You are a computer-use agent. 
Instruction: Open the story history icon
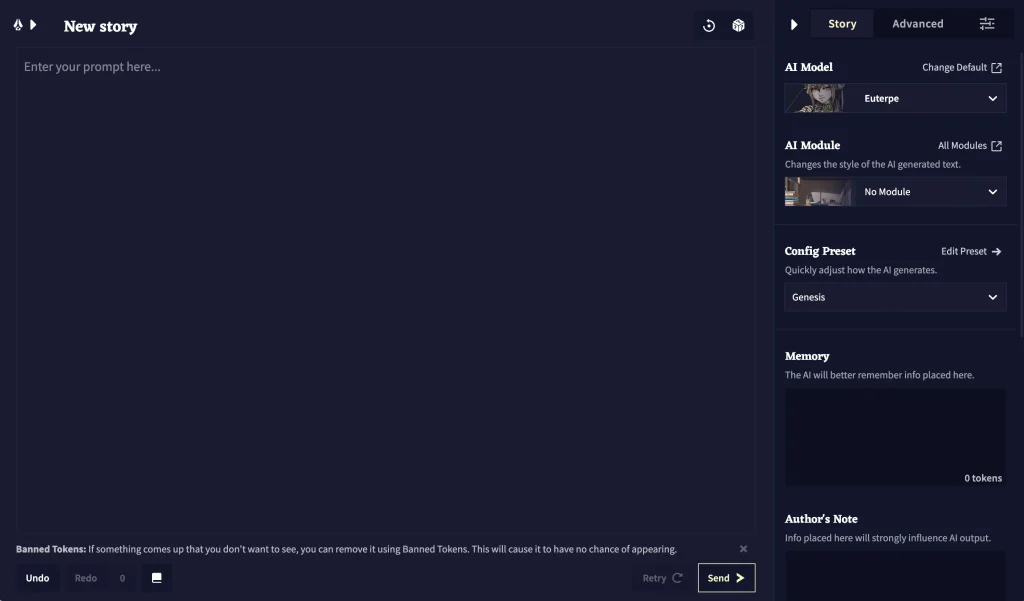point(709,26)
